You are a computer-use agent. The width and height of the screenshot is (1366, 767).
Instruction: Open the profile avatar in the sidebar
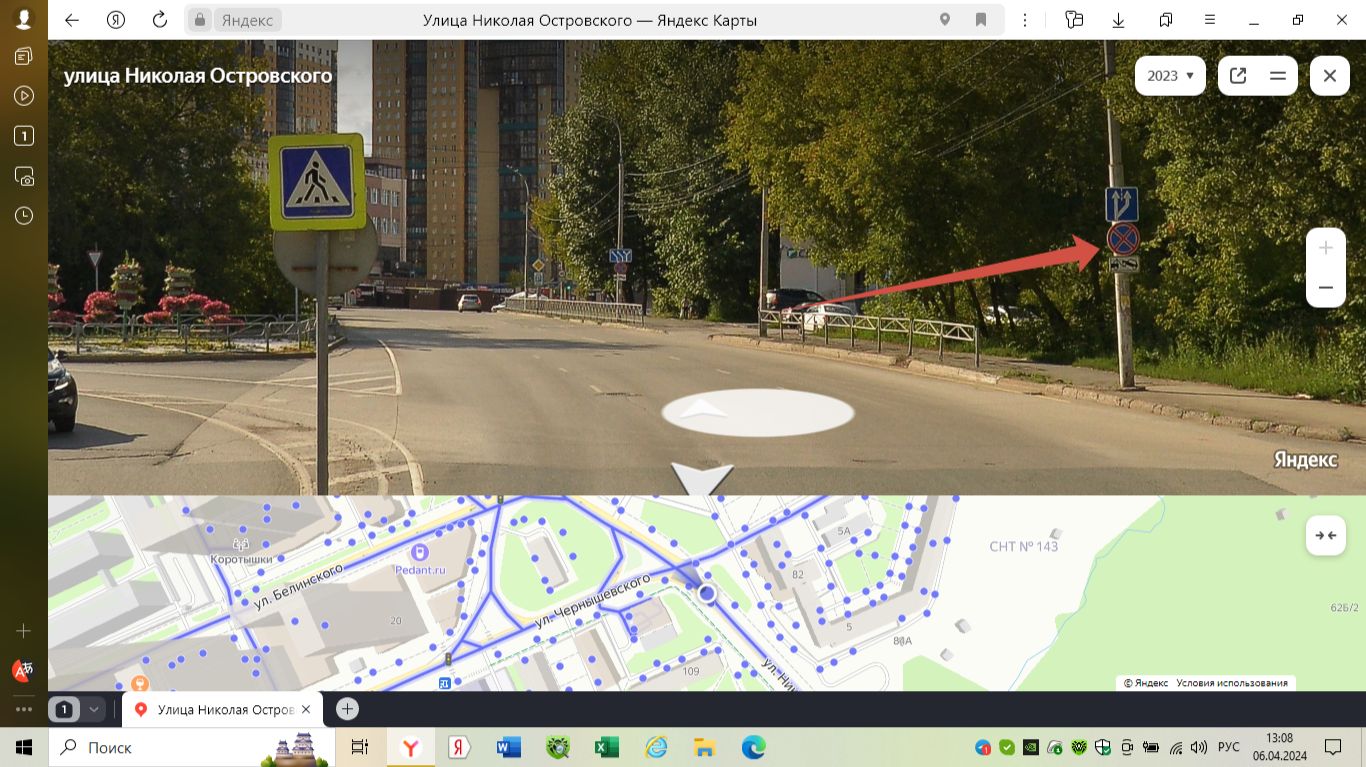[24, 19]
